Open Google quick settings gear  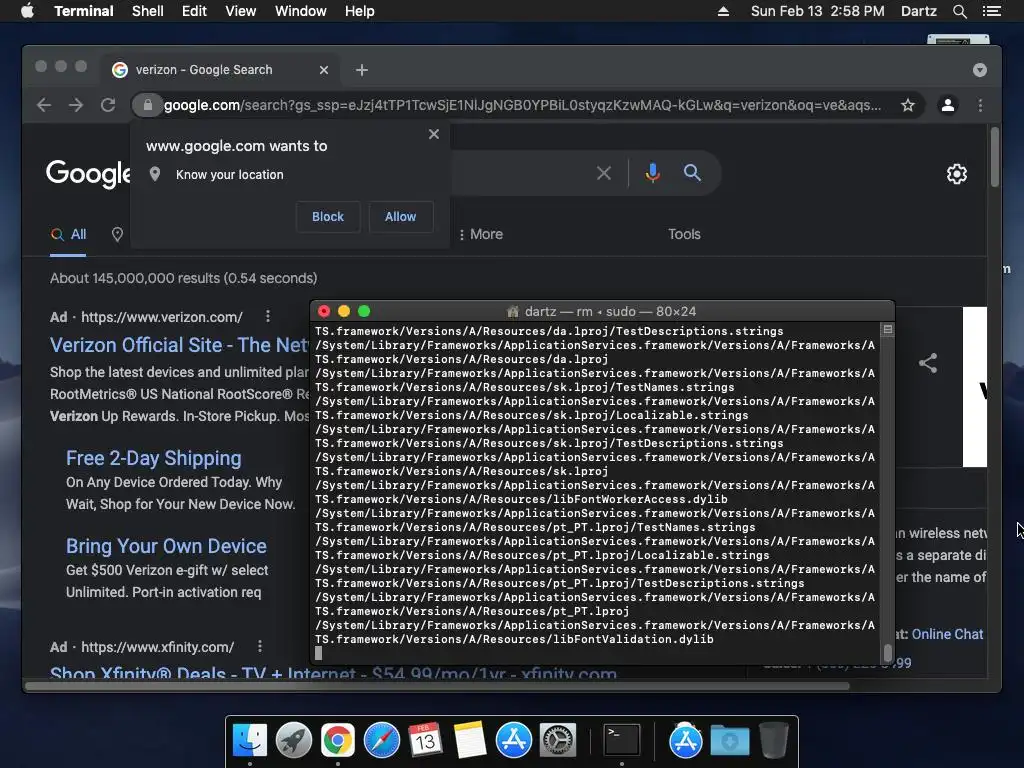click(x=957, y=174)
